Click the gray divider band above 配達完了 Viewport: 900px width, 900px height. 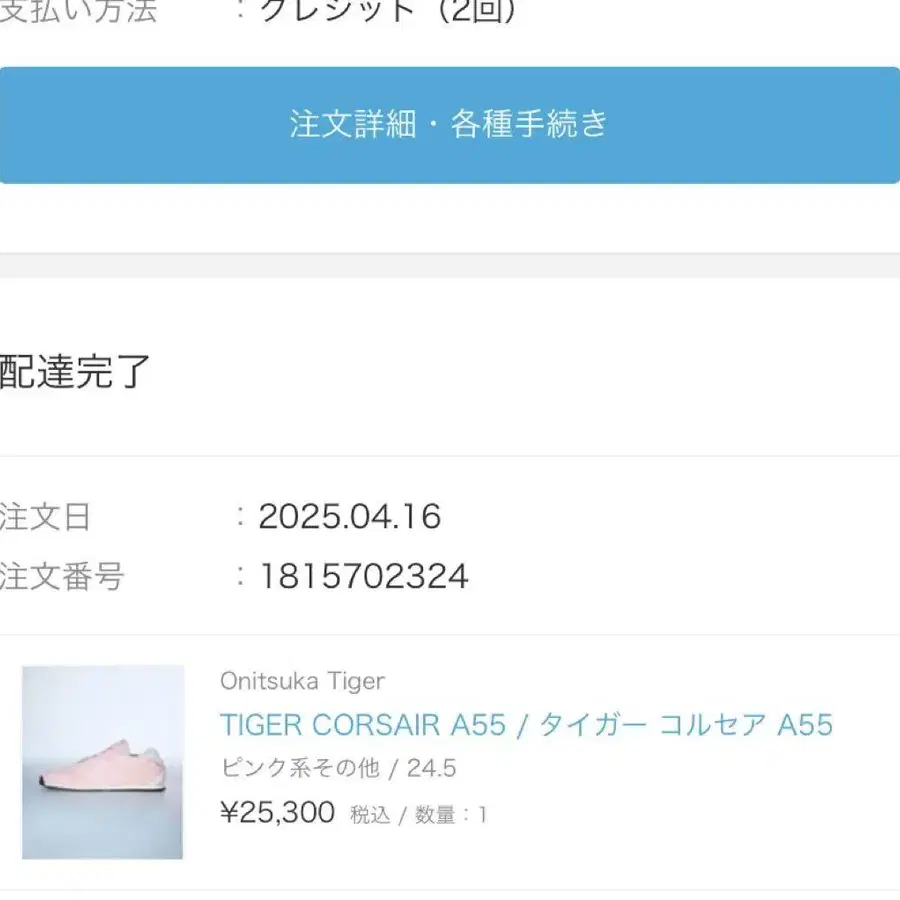pos(450,265)
